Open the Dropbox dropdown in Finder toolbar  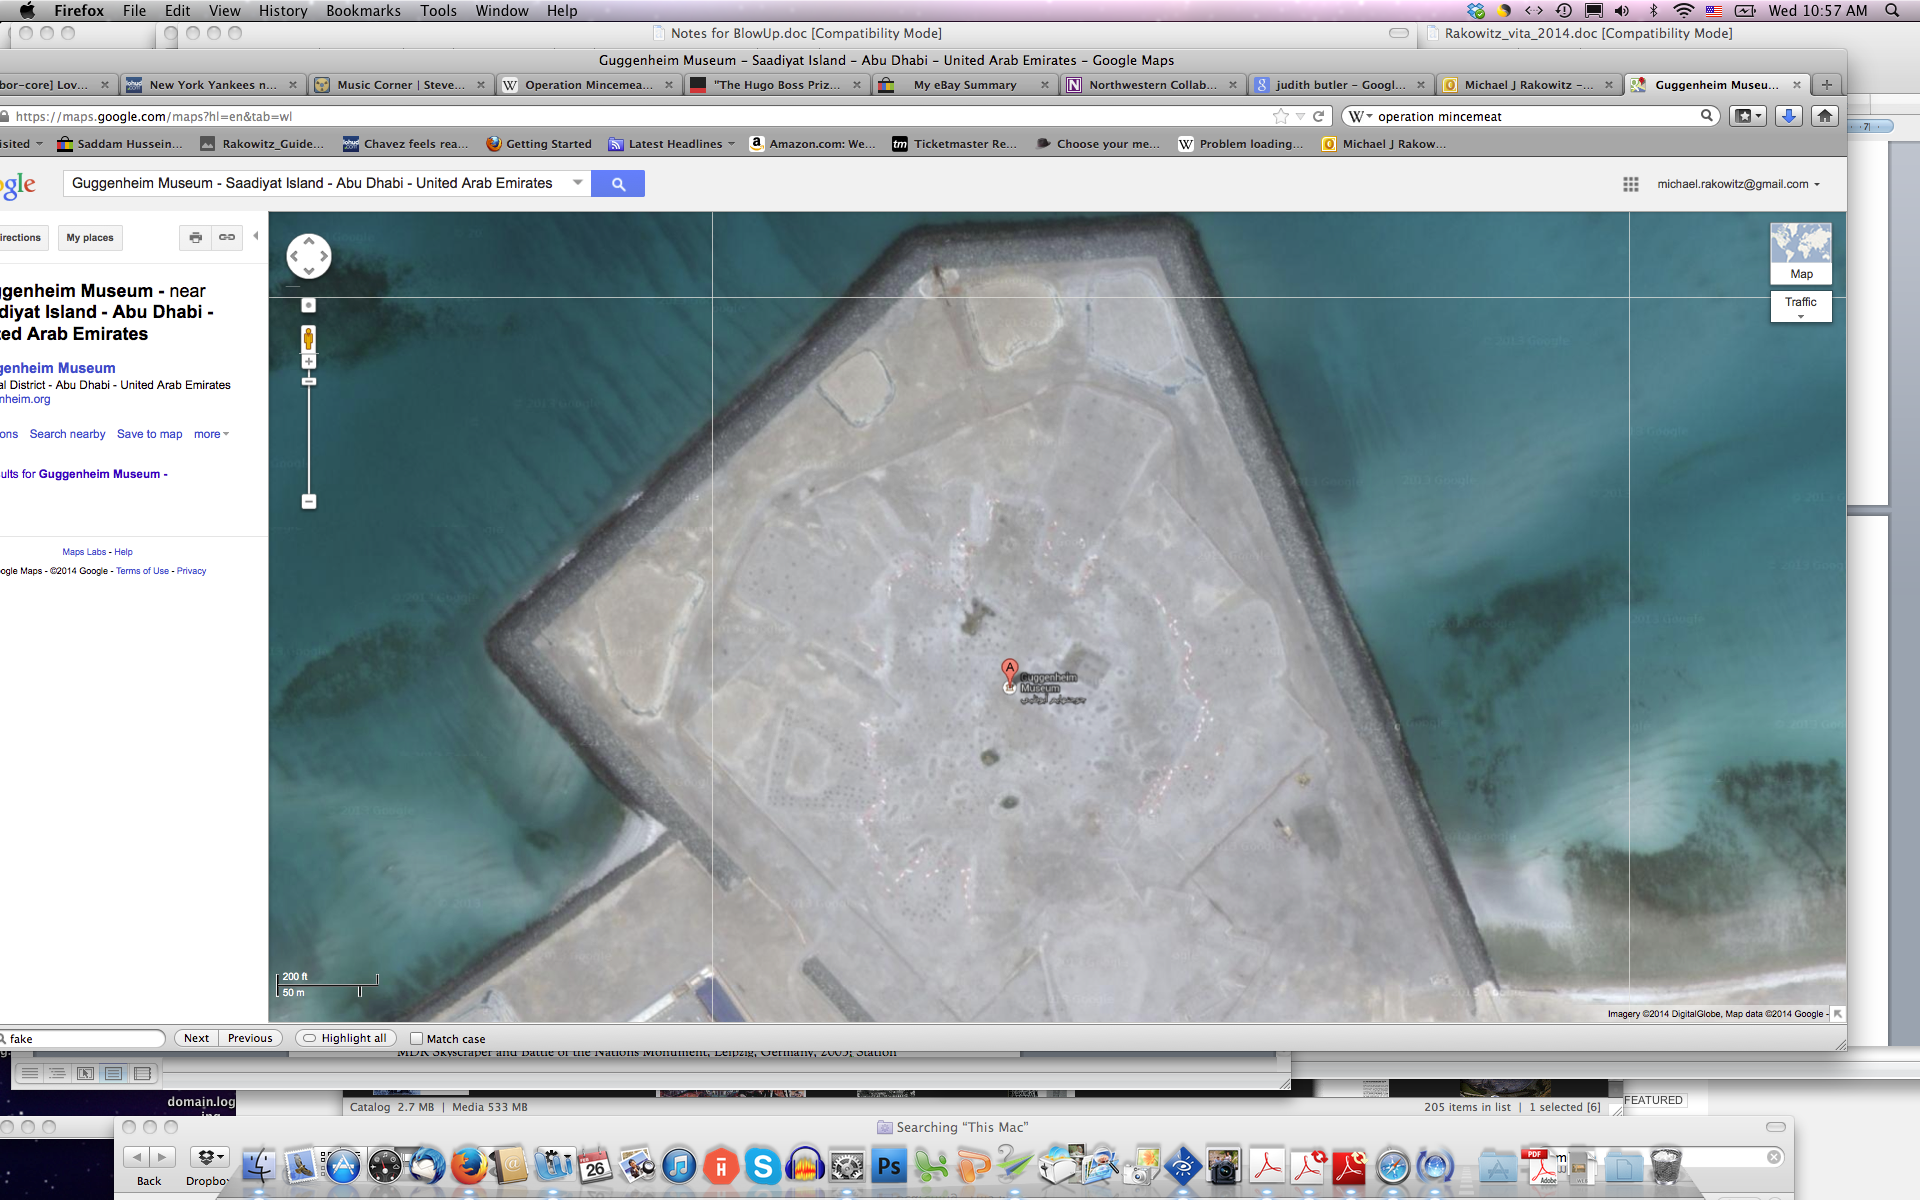209,1157
